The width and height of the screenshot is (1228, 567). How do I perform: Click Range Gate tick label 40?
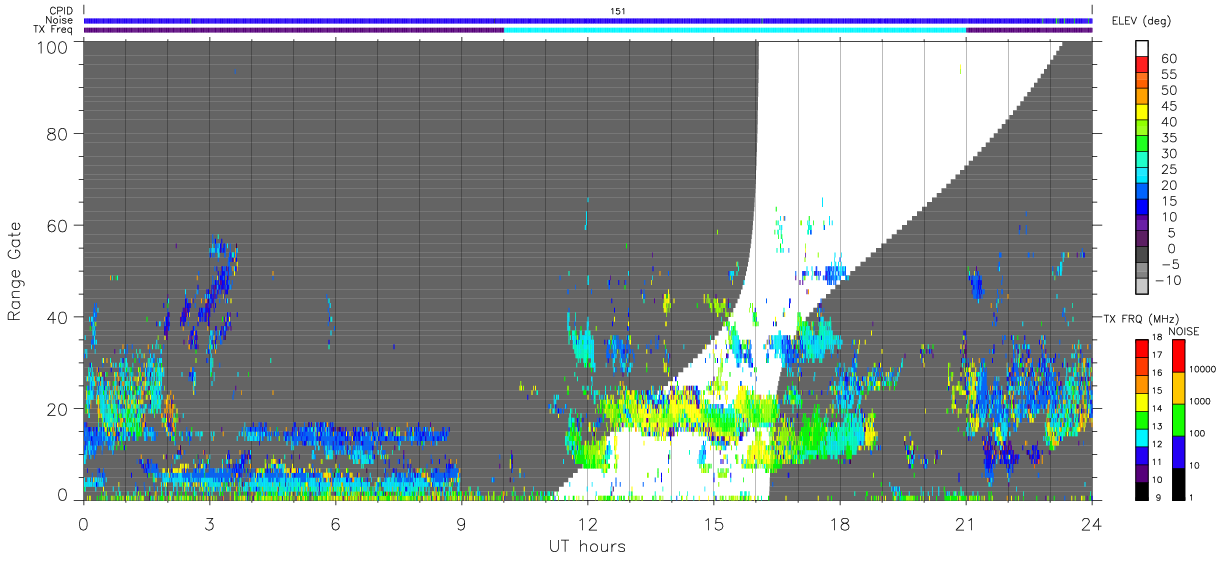point(57,316)
